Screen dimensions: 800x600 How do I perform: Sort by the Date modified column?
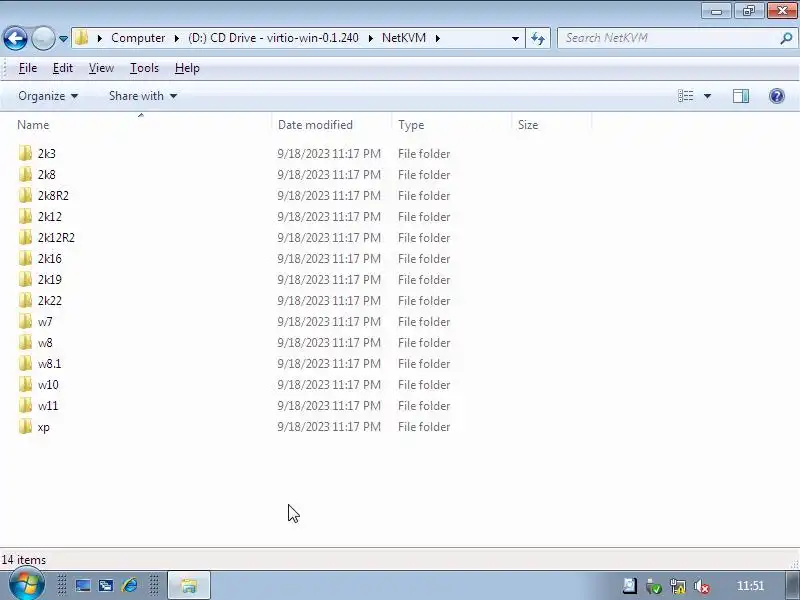pos(332,125)
